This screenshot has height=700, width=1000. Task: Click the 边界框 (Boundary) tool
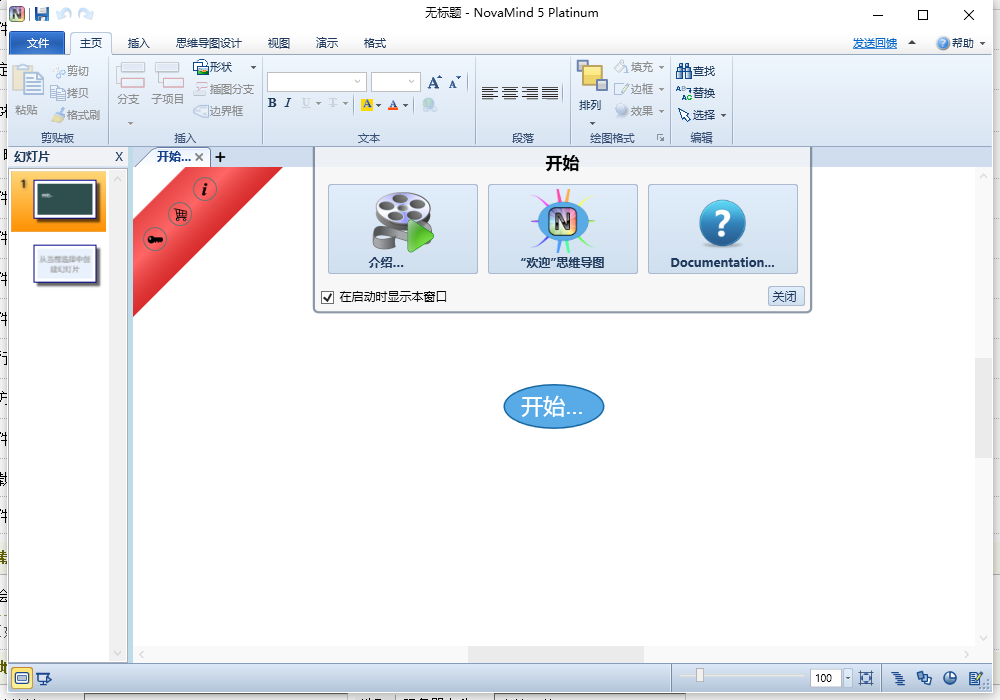[x=218, y=111]
